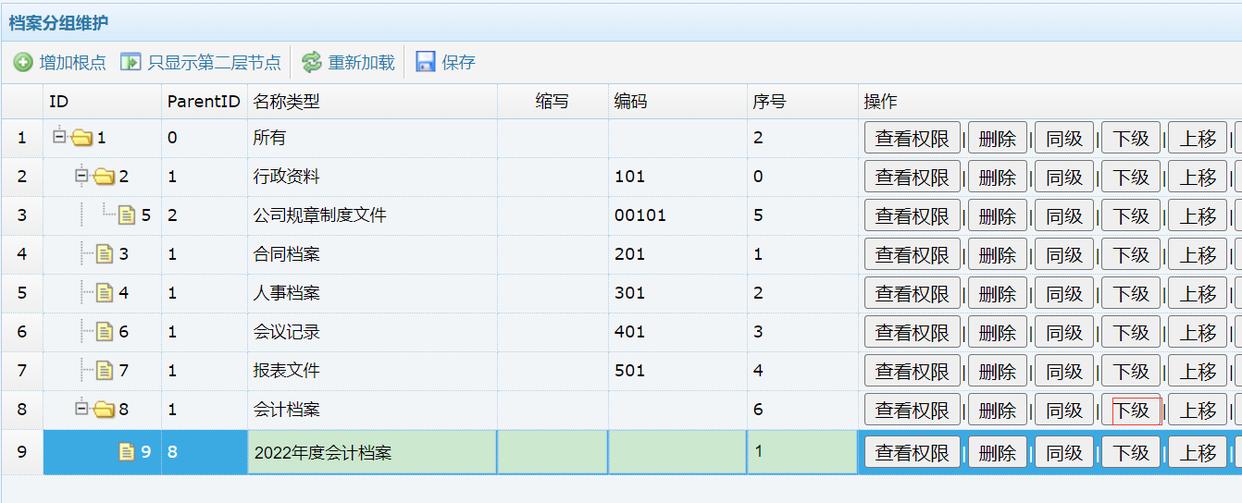
Task: Sort by the 序号 column header
Action: (769, 101)
